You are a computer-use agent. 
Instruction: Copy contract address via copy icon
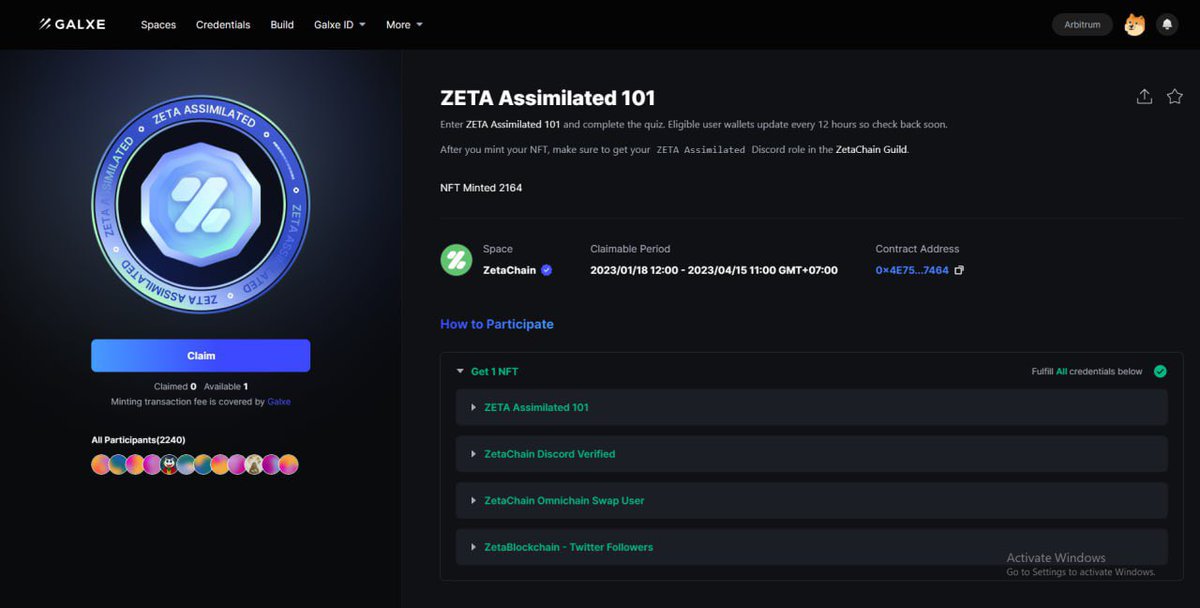pos(957,270)
